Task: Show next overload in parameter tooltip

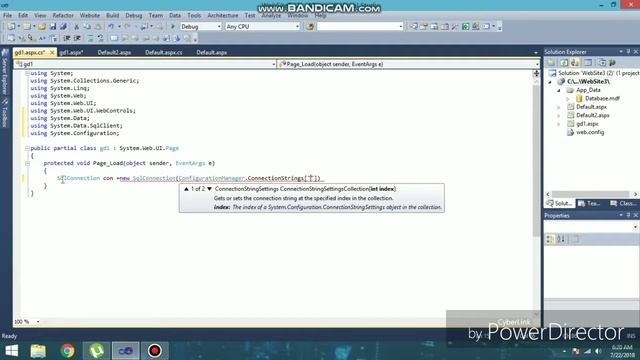Action: coord(209,189)
